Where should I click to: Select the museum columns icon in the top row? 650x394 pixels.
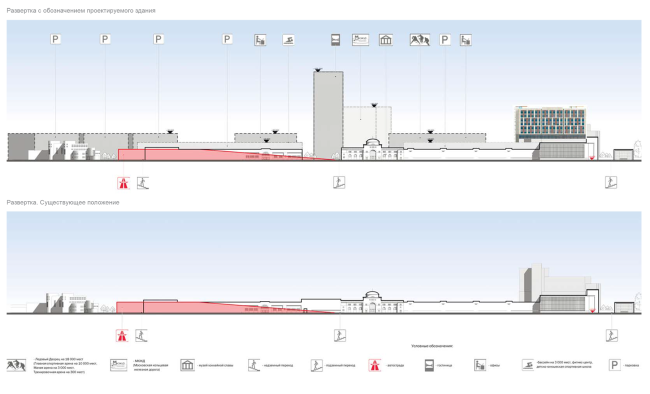386,40
